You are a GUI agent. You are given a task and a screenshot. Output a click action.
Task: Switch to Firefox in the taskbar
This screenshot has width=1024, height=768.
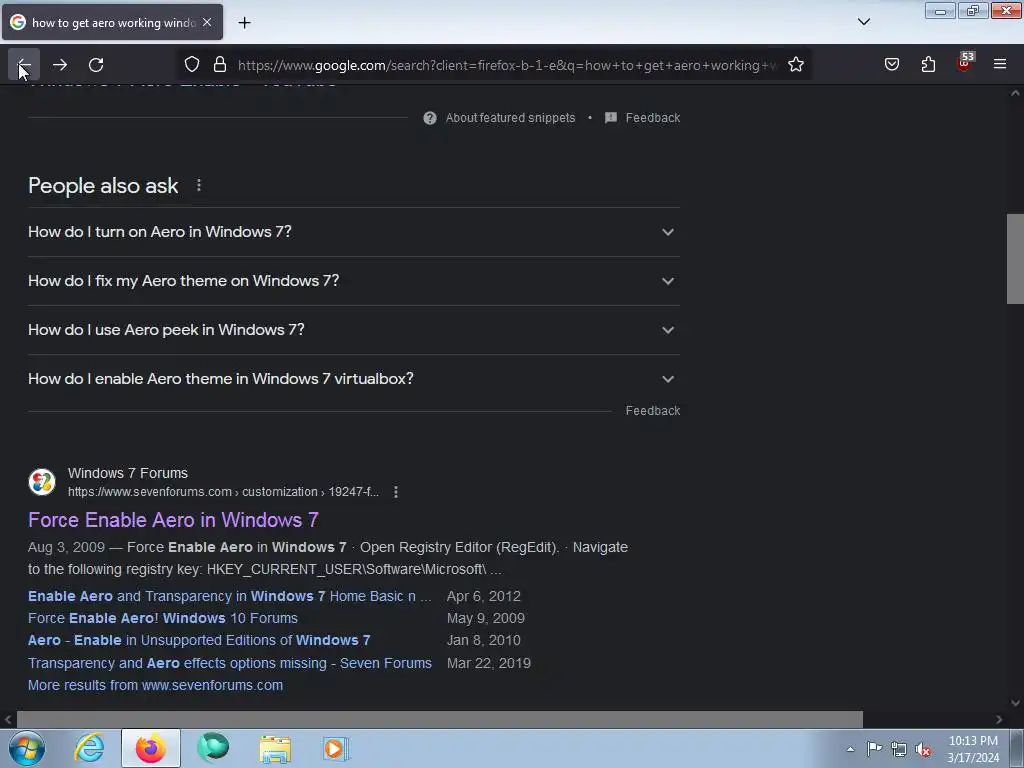tap(151, 748)
